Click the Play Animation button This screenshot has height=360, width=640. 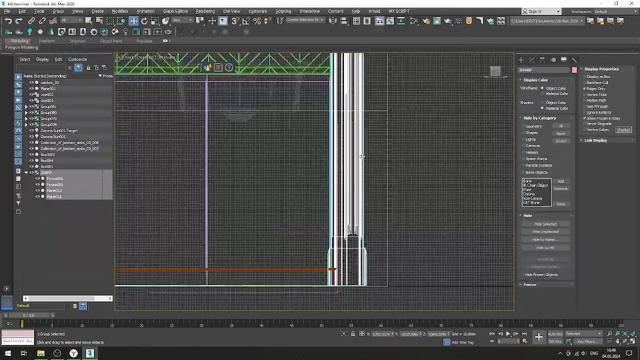click(508, 334)
